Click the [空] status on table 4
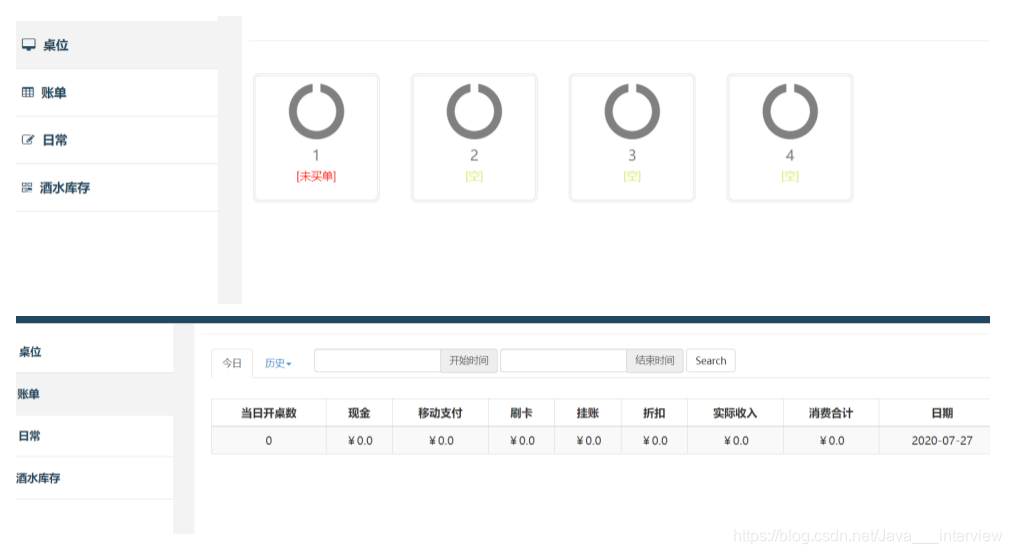The width and height of the screenshot is (1012, 554). (x=790, y=176)
